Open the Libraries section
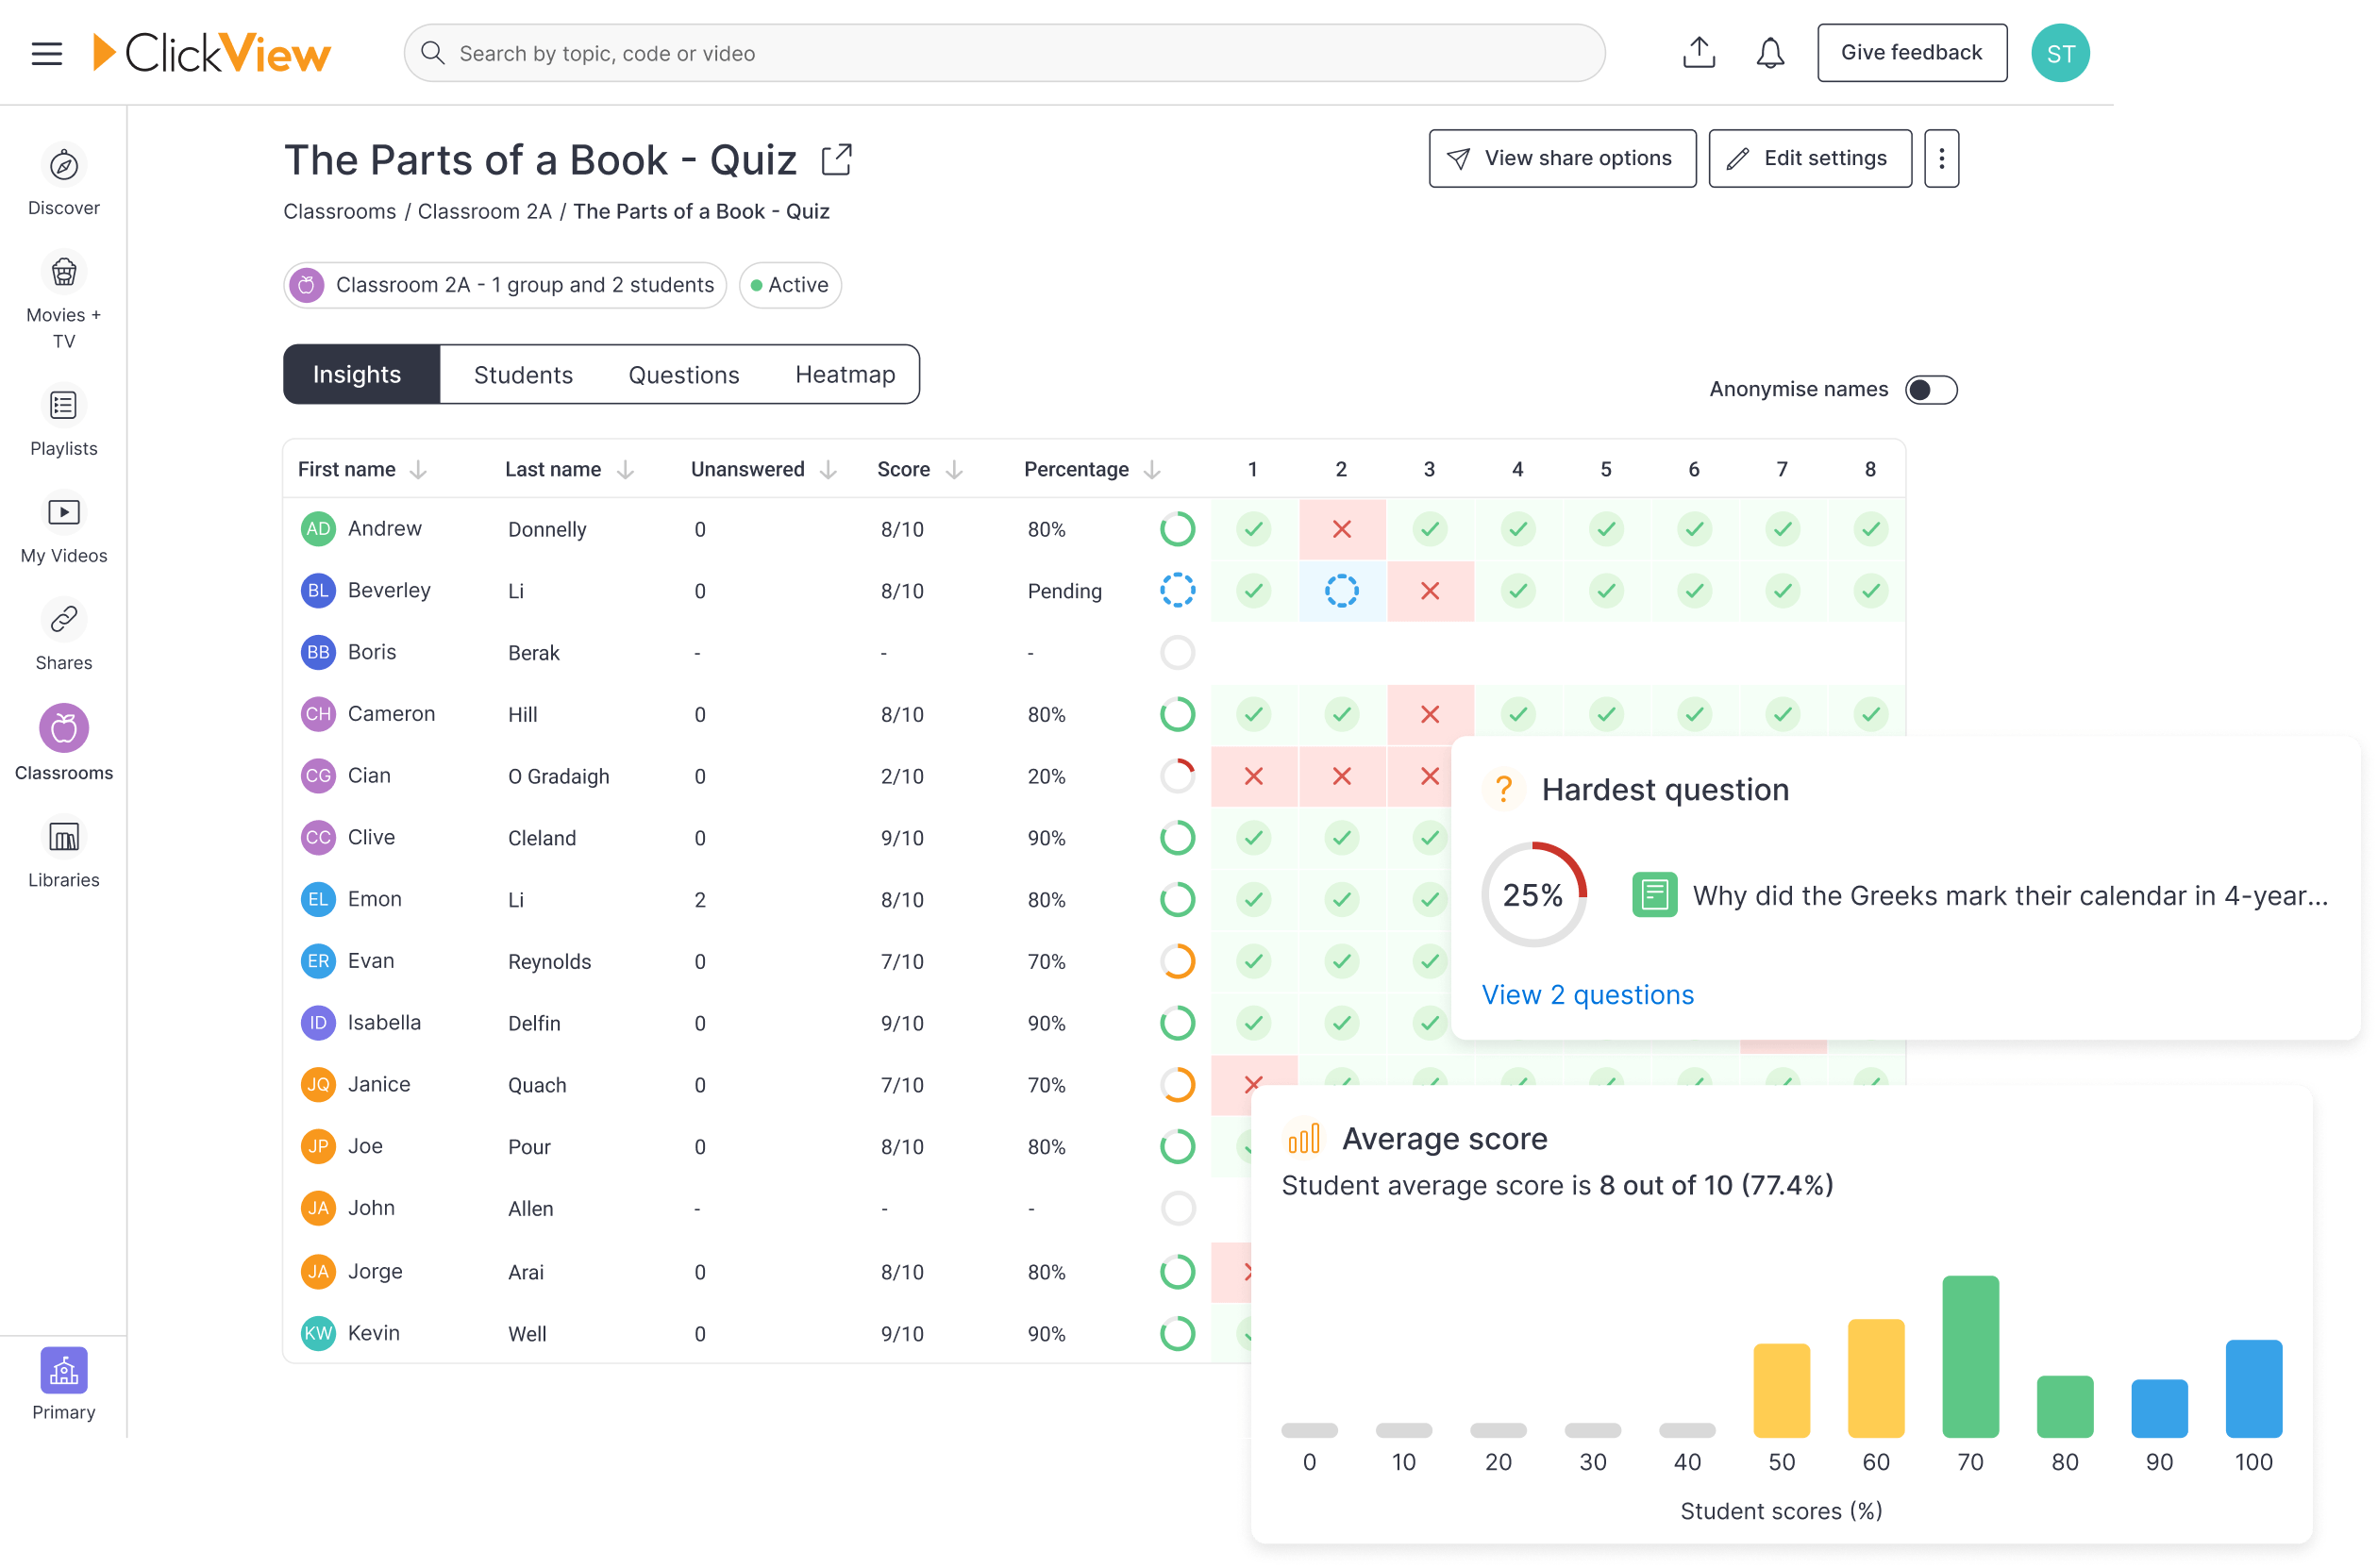The width and height of the screenshot is (2378, 1568). (x=63, y=837)
